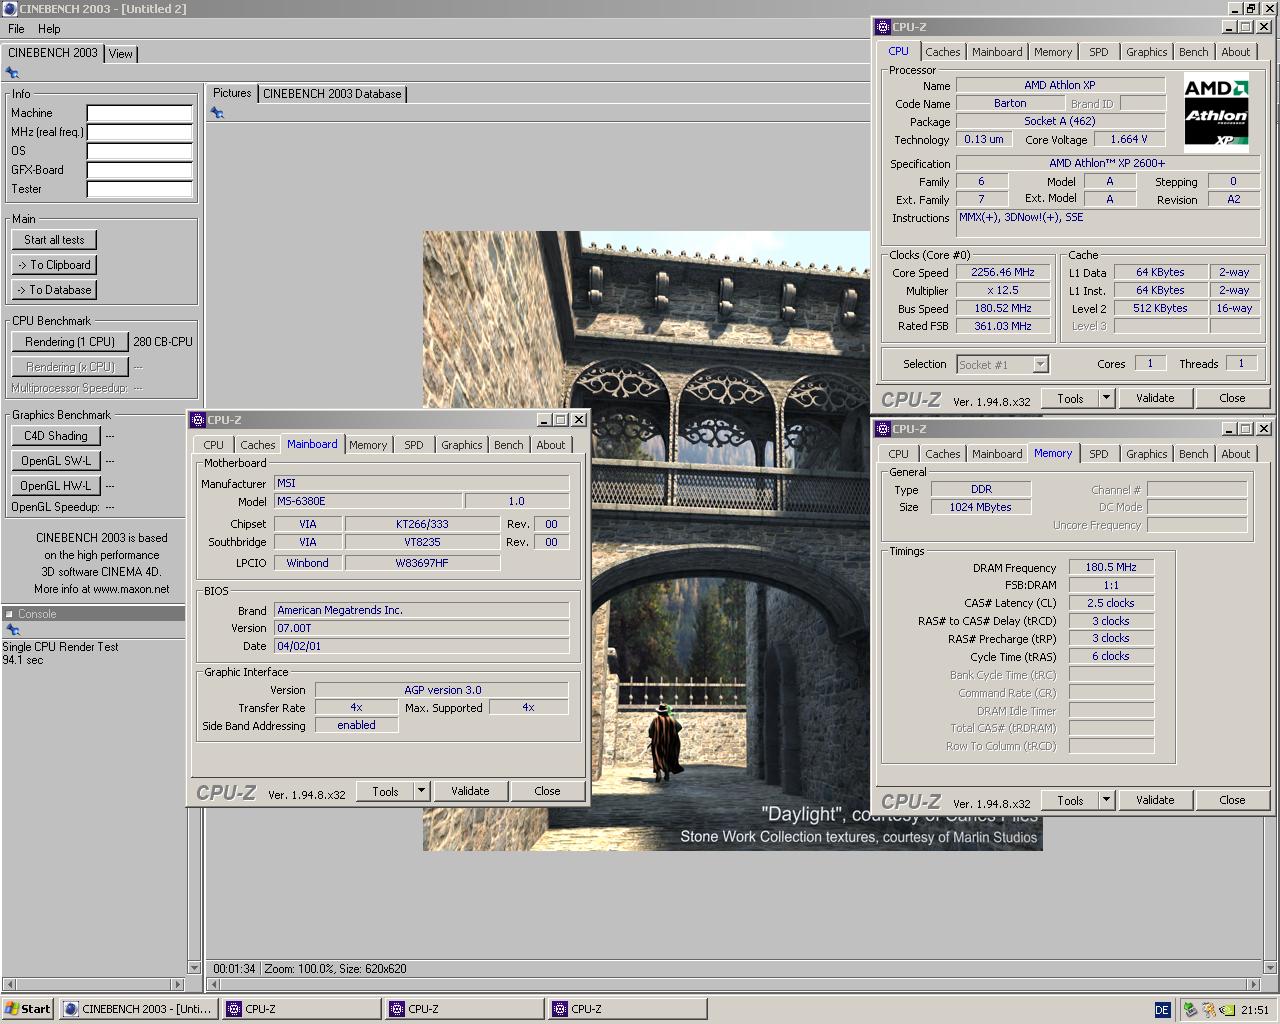This screenshot has width=1280, height=1024.
Task: Click the MHz (real freq.) input field
Action: click(139, 132)
